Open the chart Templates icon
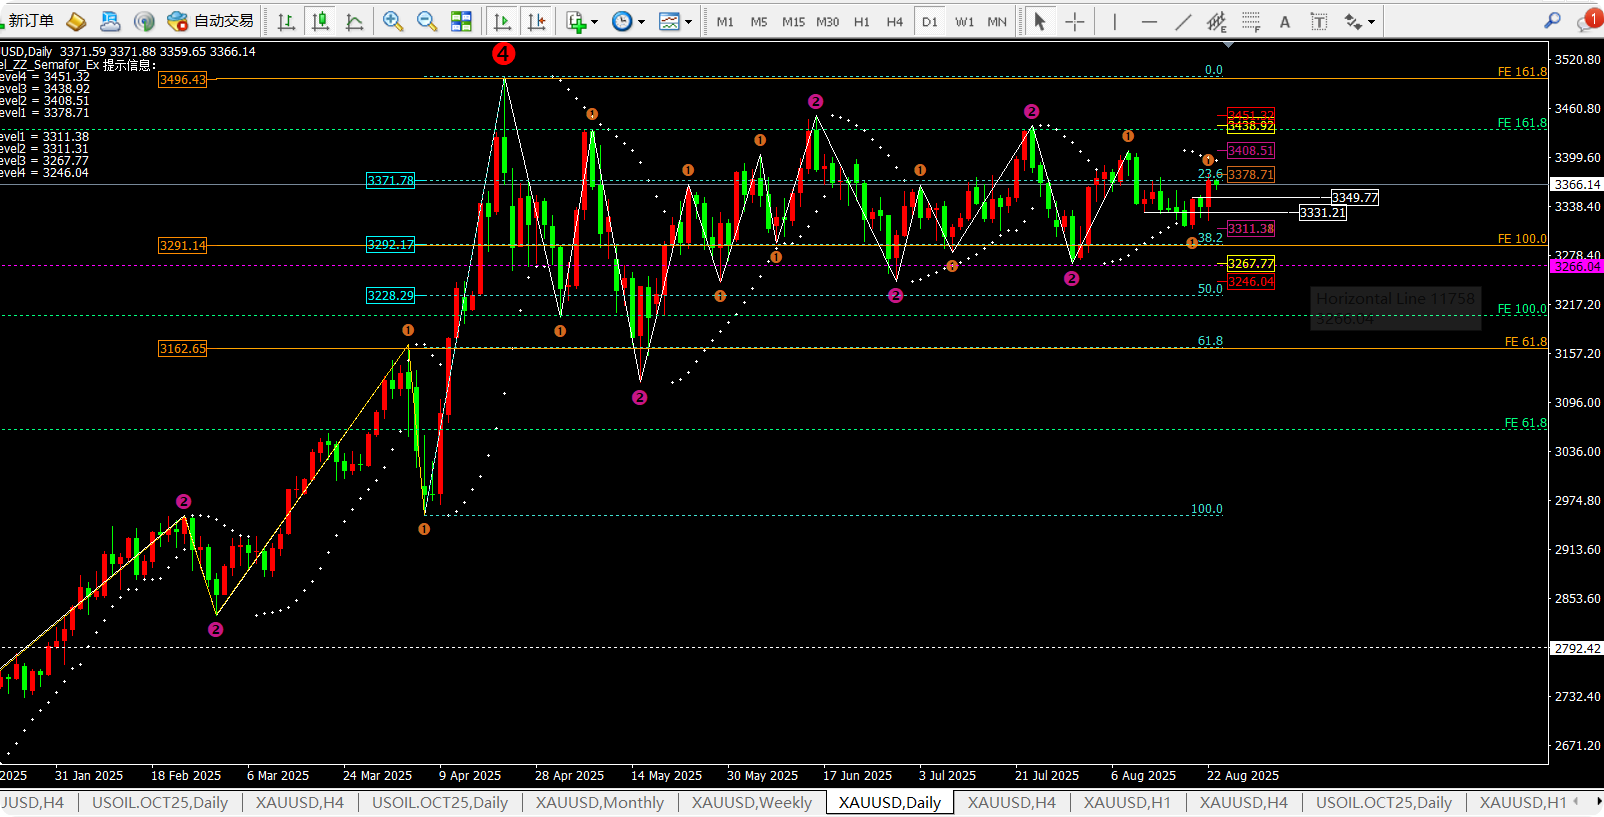1604x817 pixels. tap(669, 21)
